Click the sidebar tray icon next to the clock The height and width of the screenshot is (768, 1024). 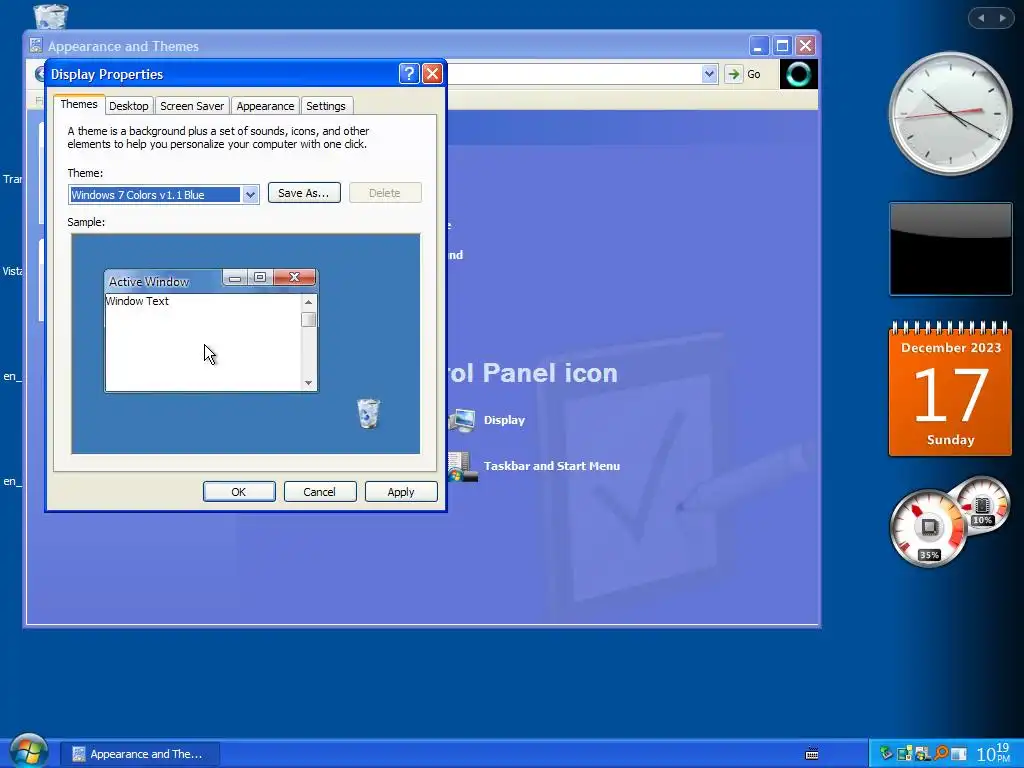(958, 754)
